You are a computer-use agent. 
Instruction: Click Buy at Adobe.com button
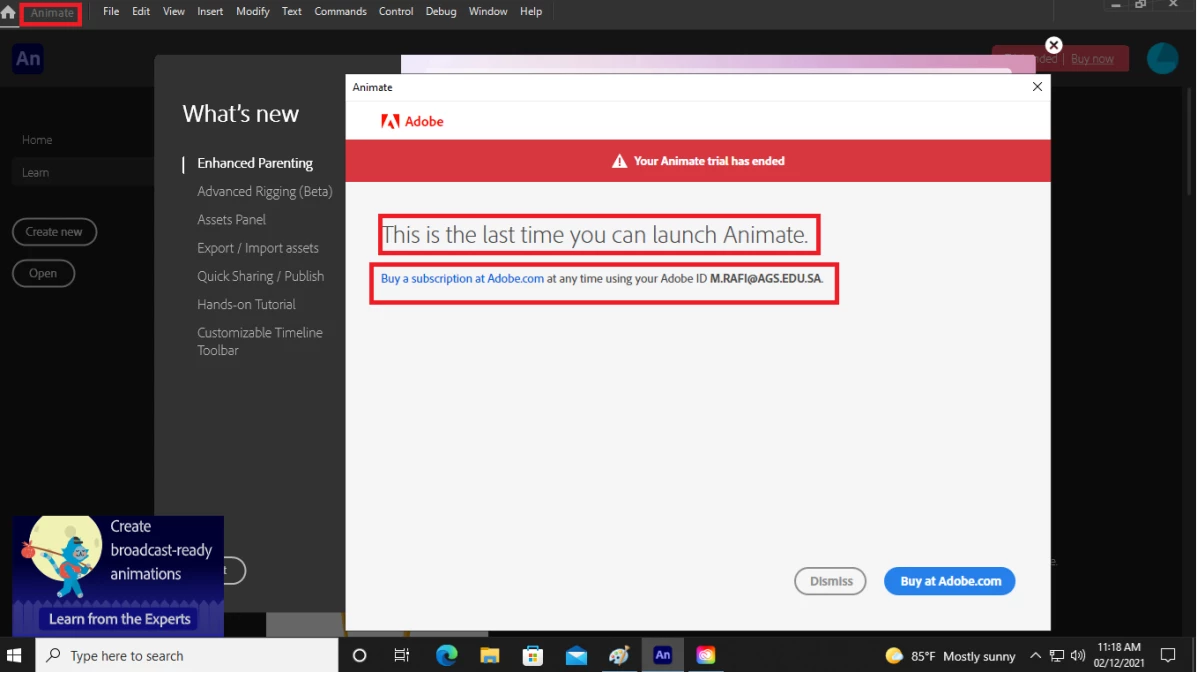950,581
